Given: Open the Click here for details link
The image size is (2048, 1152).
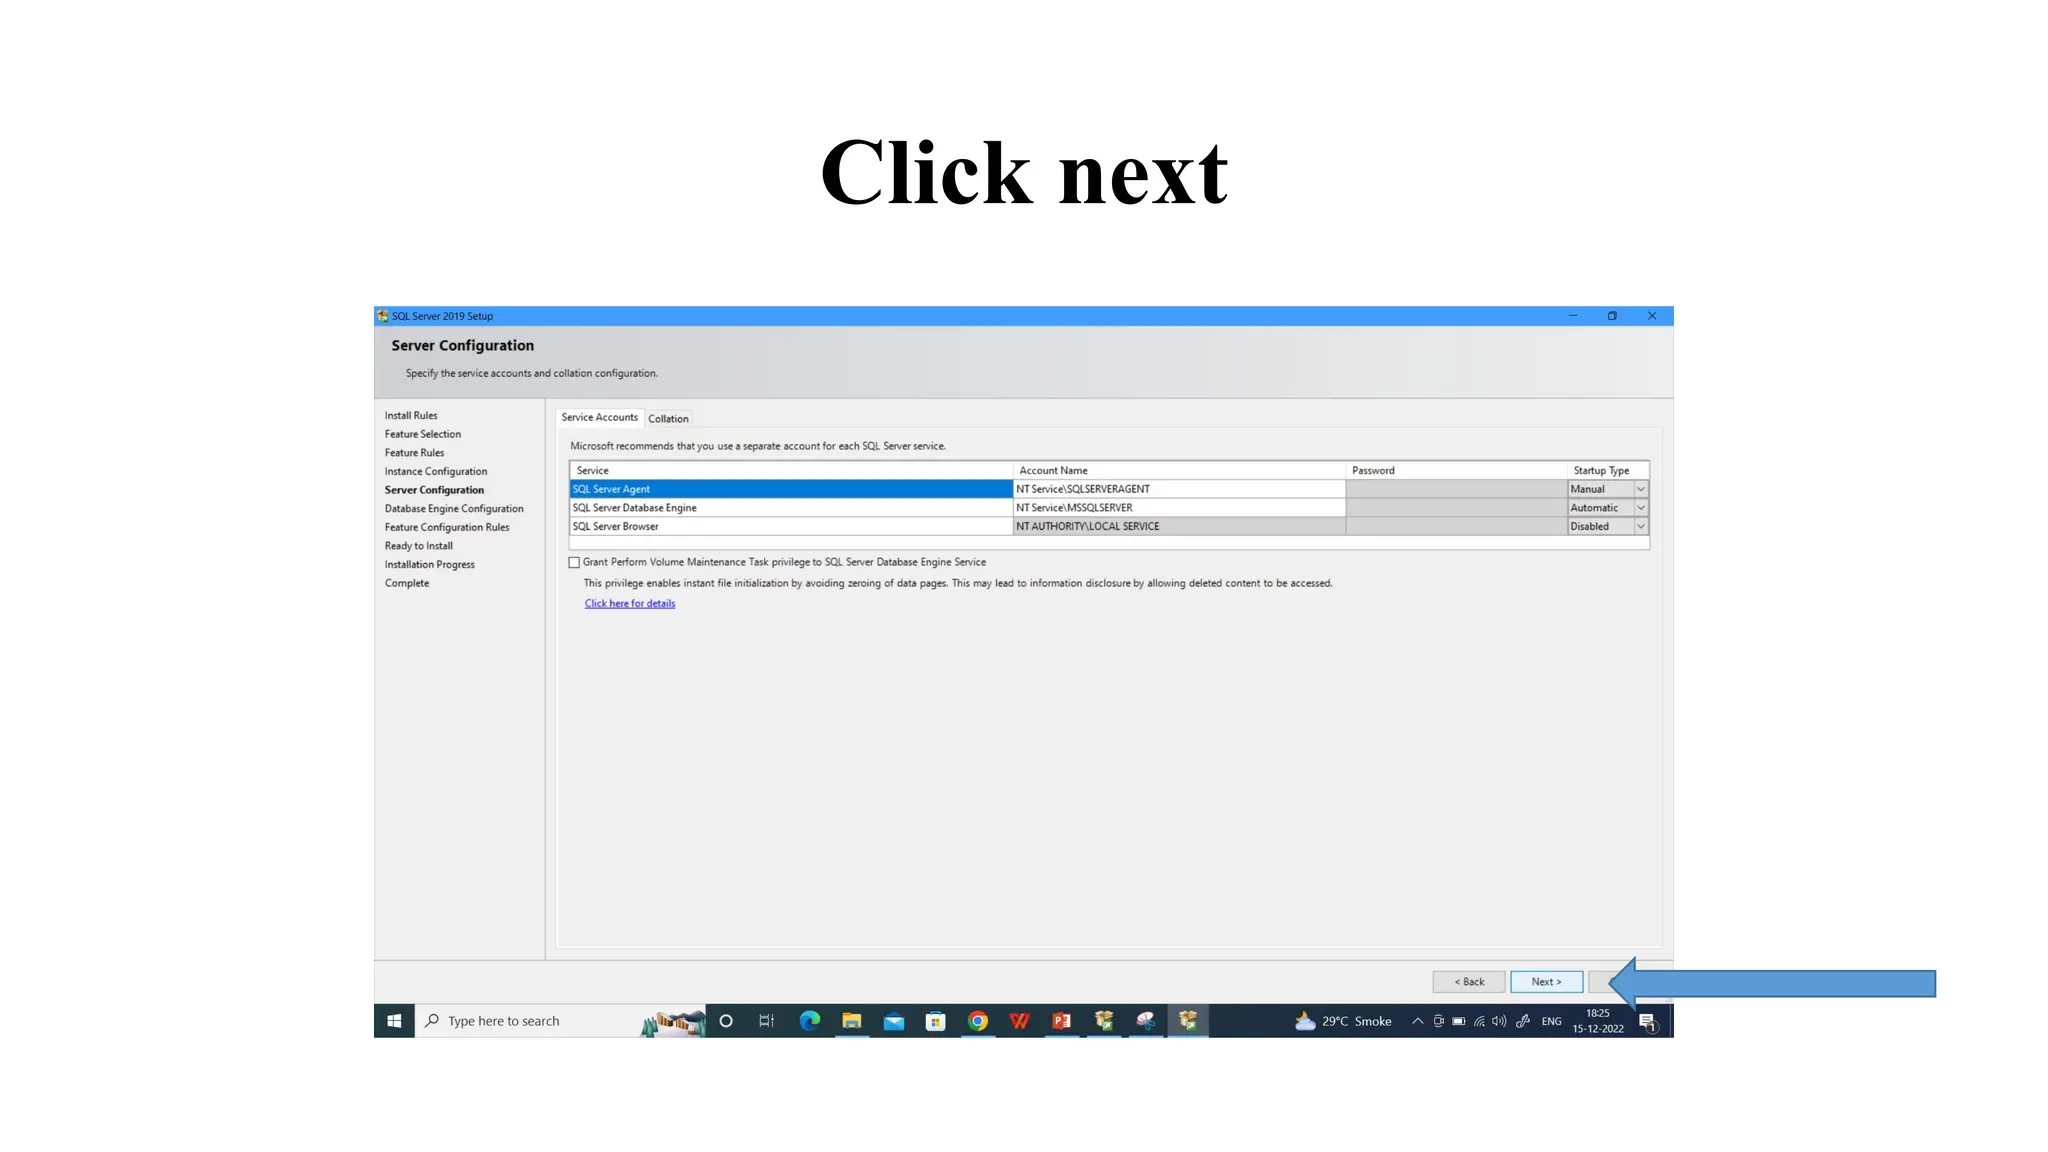Looking at the screenshot, I should (630, 604).
